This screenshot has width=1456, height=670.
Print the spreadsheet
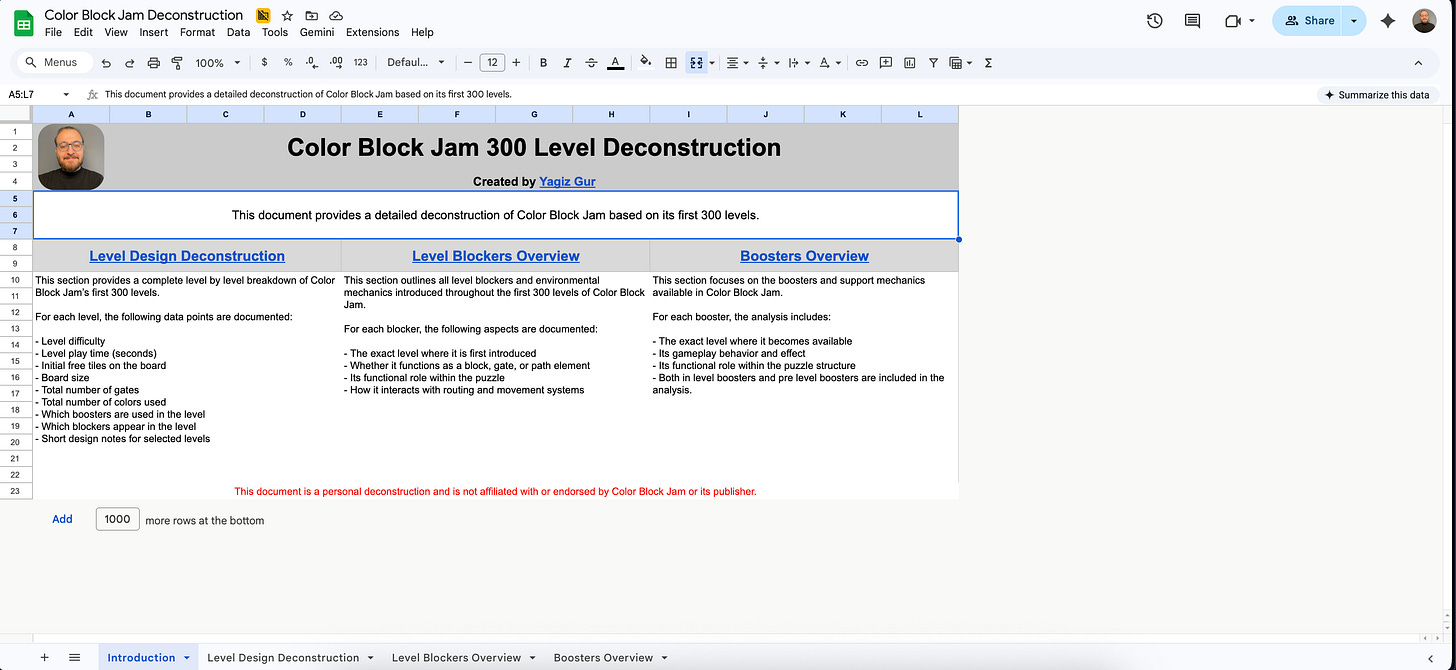[x=153, y=62]
